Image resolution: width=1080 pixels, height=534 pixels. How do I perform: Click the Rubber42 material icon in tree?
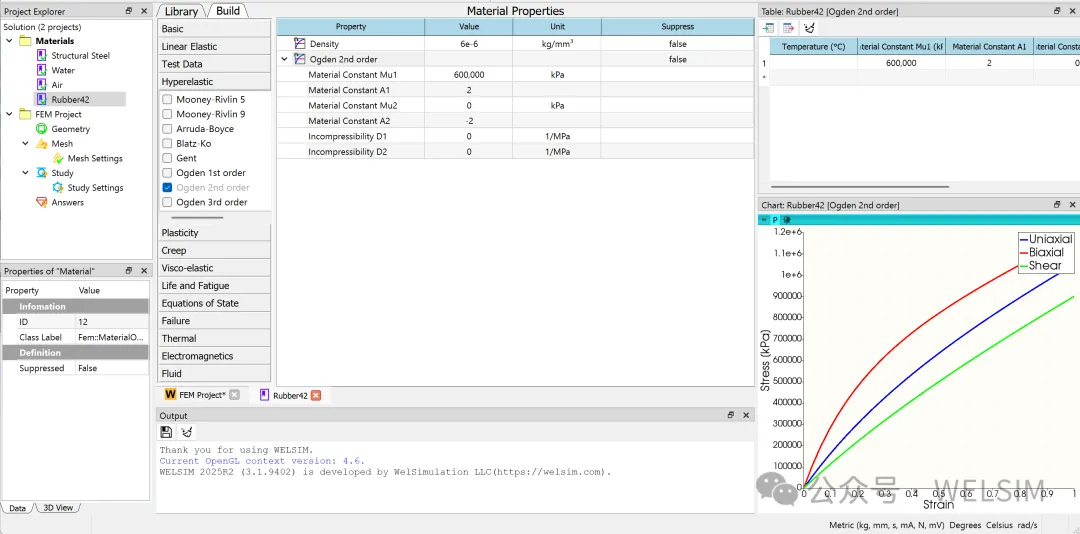click(41, 99)
